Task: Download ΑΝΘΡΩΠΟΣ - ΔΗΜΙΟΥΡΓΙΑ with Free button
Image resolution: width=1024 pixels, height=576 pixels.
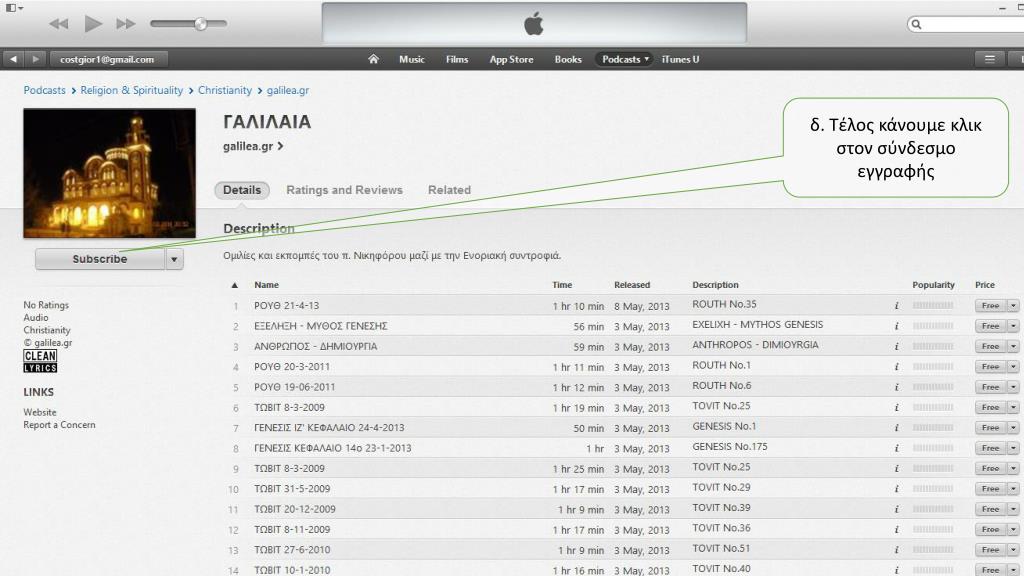Action: pyautogui.click(x=991, y=346)
